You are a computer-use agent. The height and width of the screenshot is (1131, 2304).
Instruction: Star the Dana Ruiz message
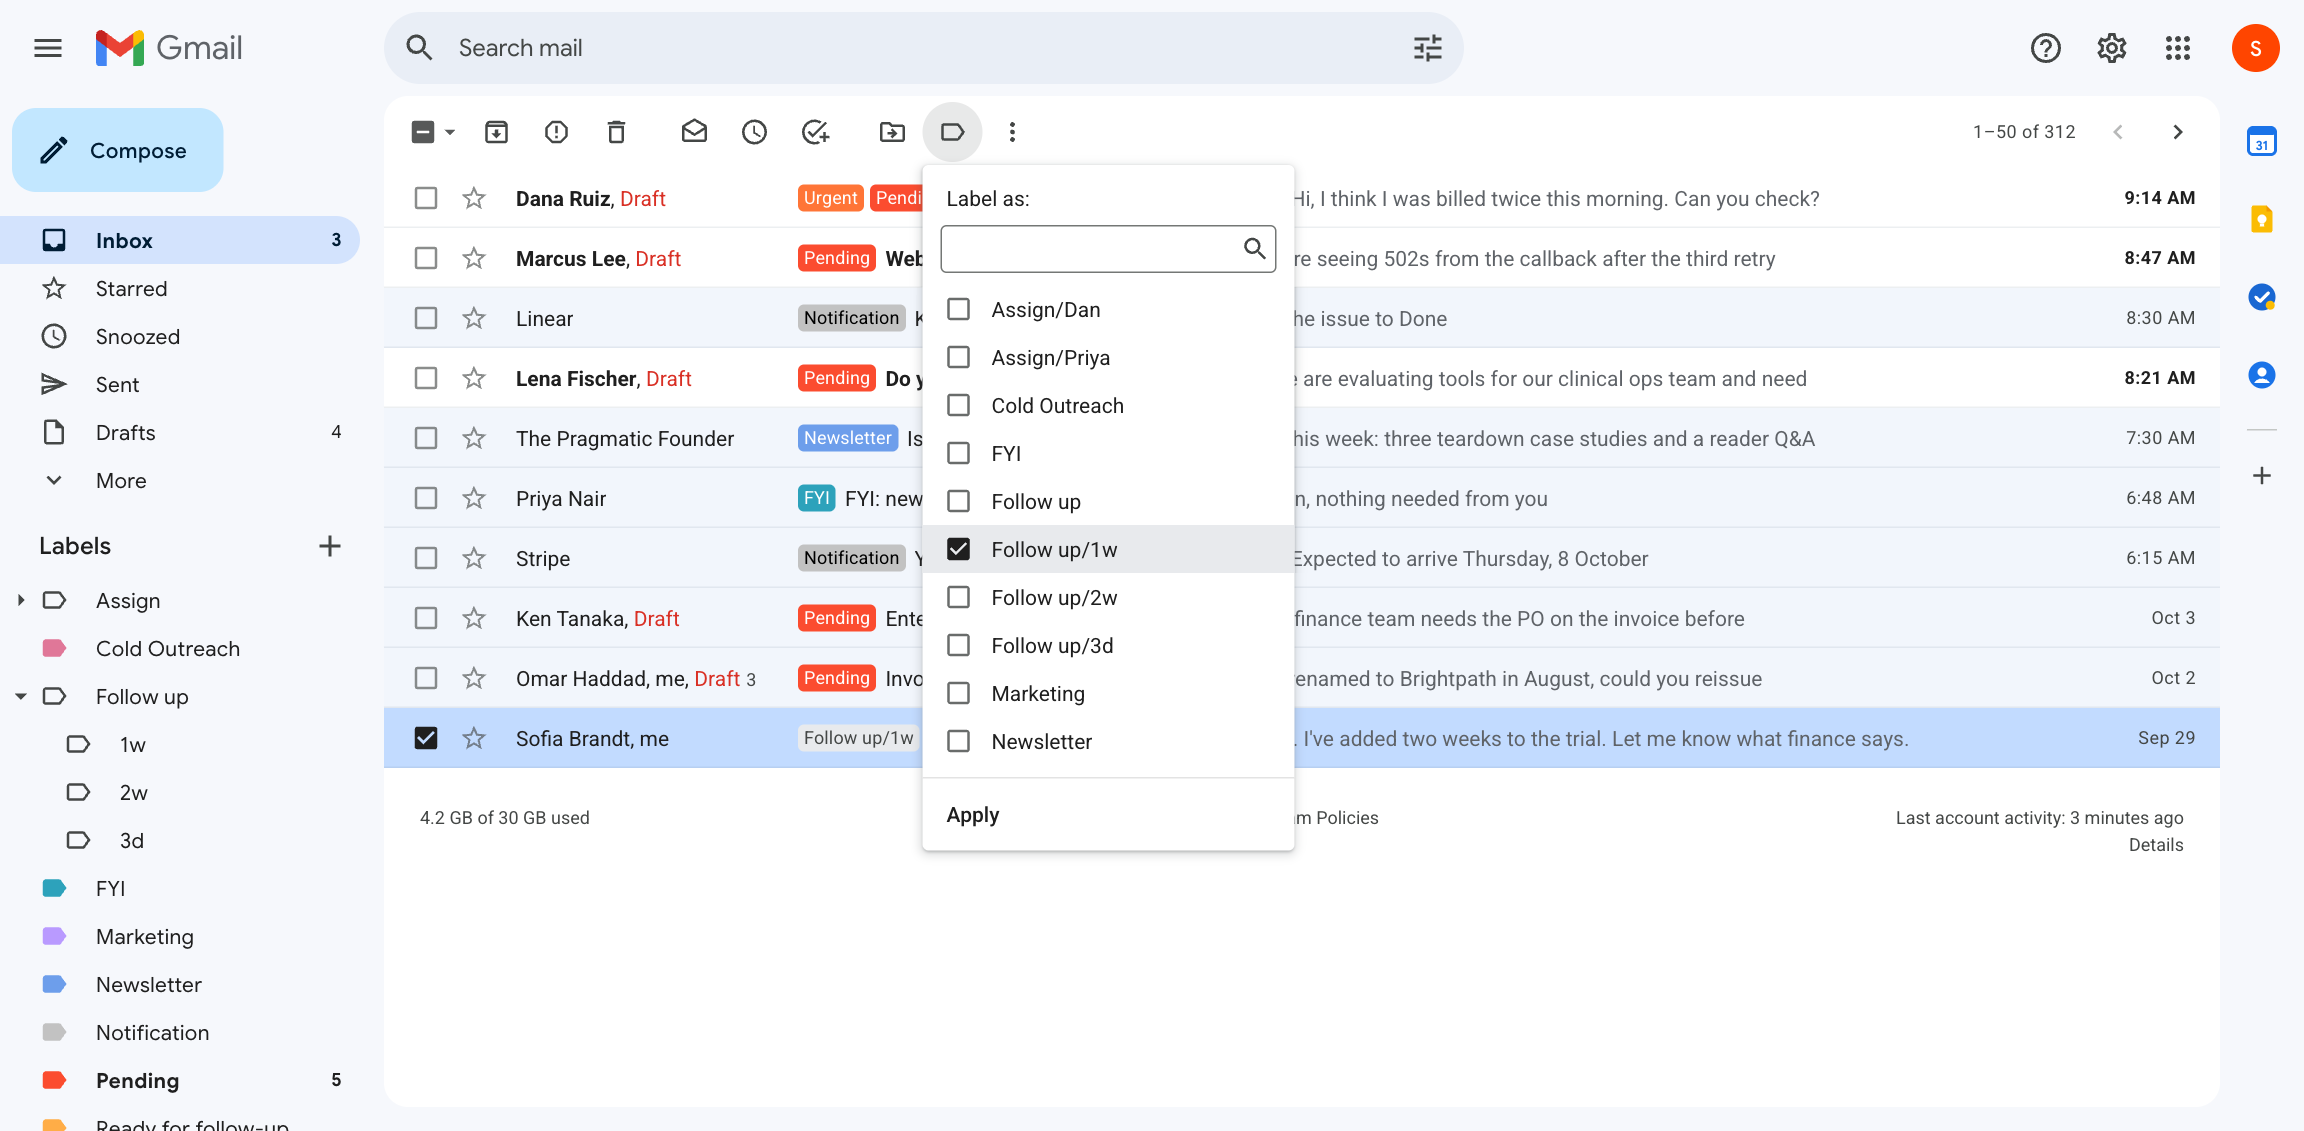[x=474, y=198]
